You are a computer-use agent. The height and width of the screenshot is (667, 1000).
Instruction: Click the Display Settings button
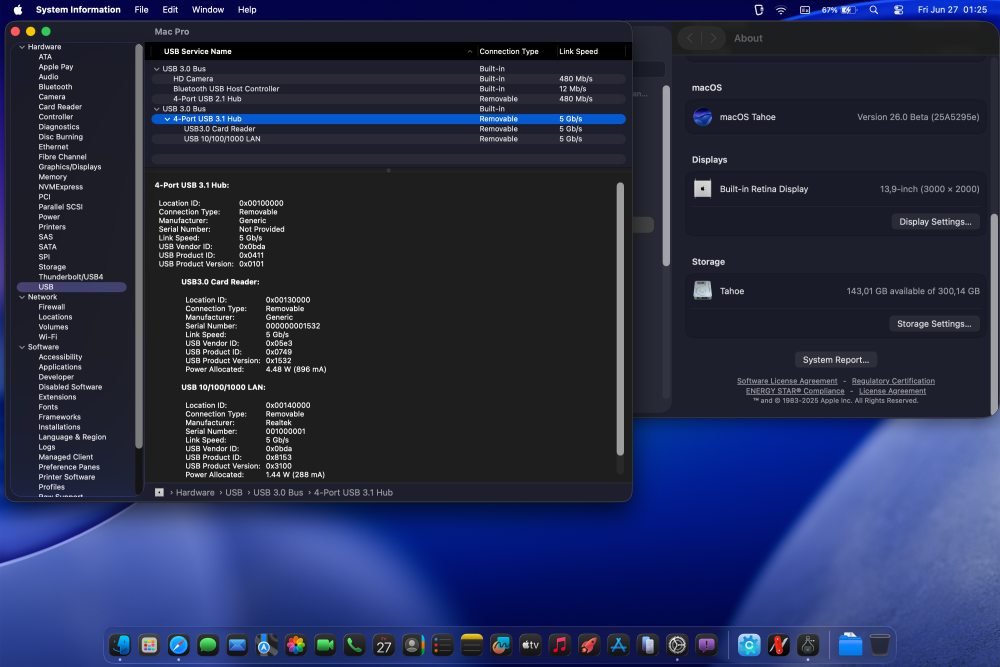[935, 222]
